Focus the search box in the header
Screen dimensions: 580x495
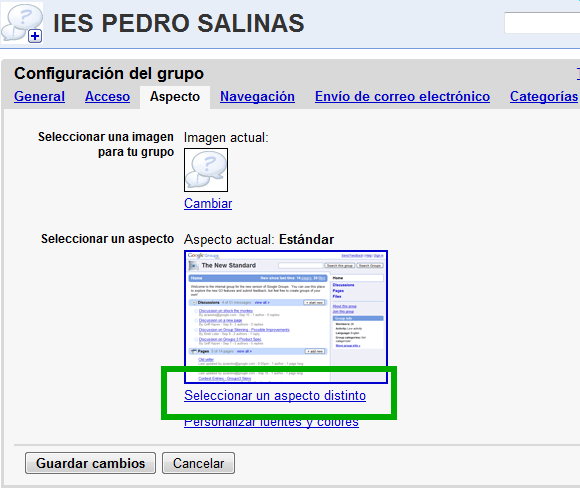coord(542,23)
